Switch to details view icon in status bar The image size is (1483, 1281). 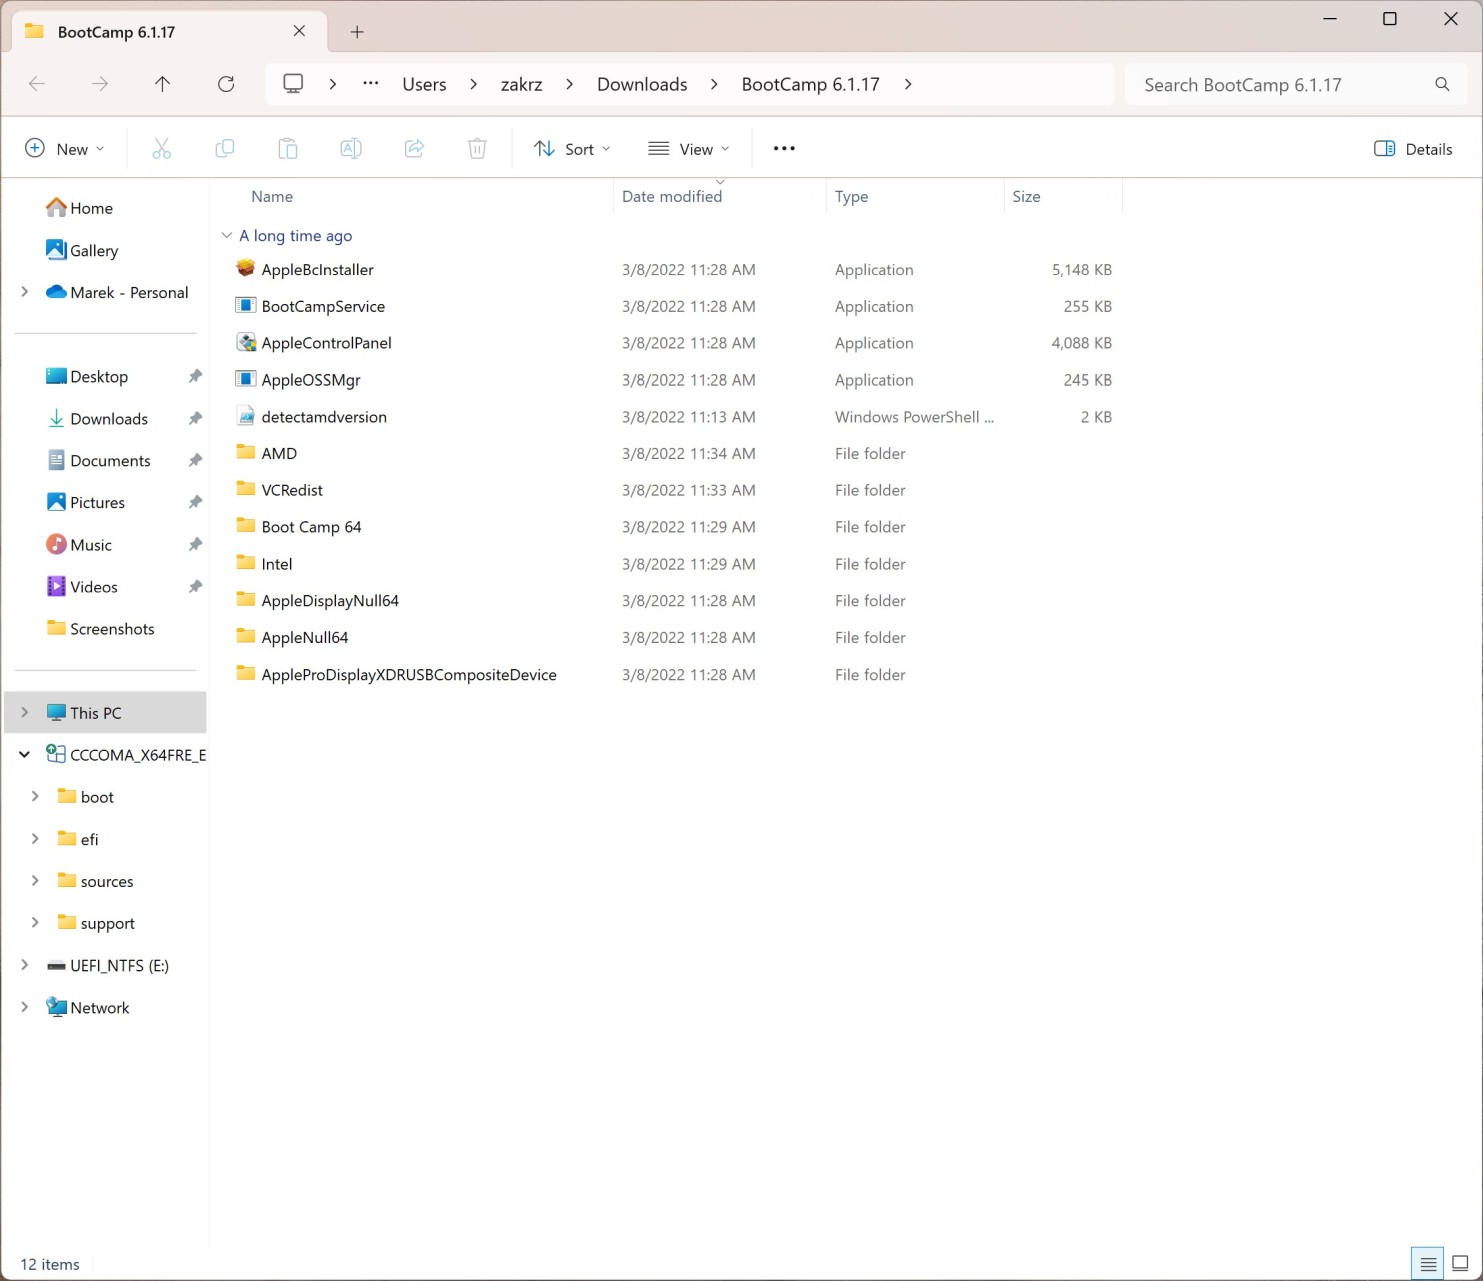[1428, 1264]
